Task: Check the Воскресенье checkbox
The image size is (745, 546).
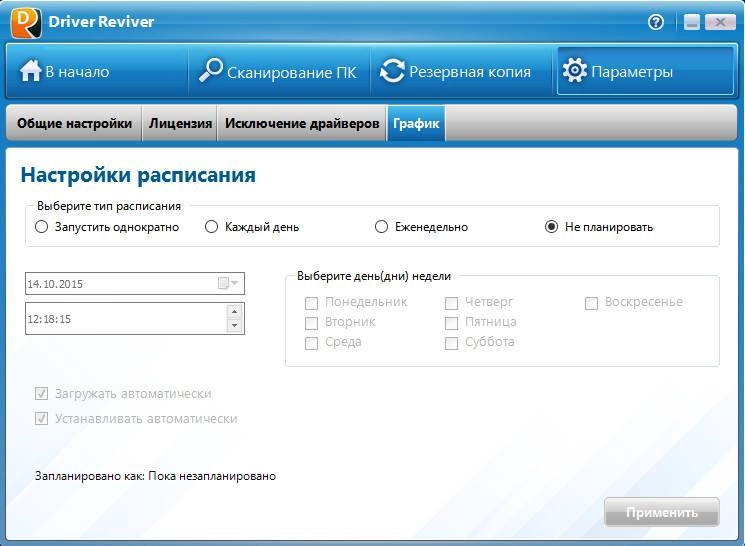Action: coord(592,303)
